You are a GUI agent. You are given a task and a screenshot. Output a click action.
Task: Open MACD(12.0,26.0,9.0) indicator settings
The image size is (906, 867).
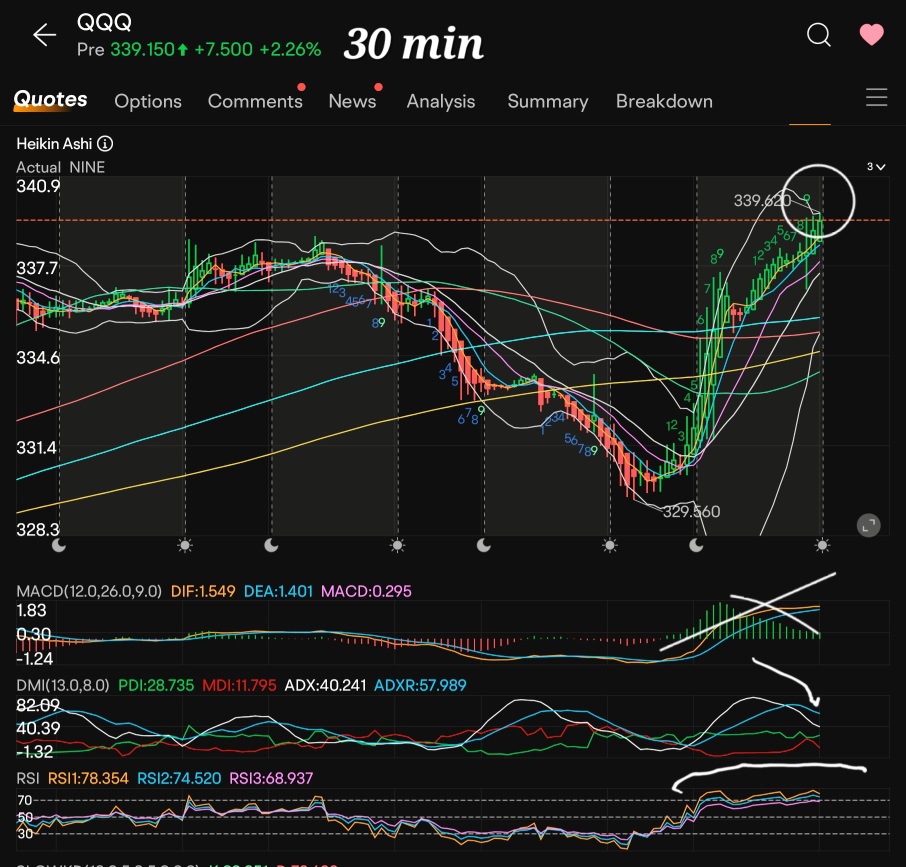(89, 591)
